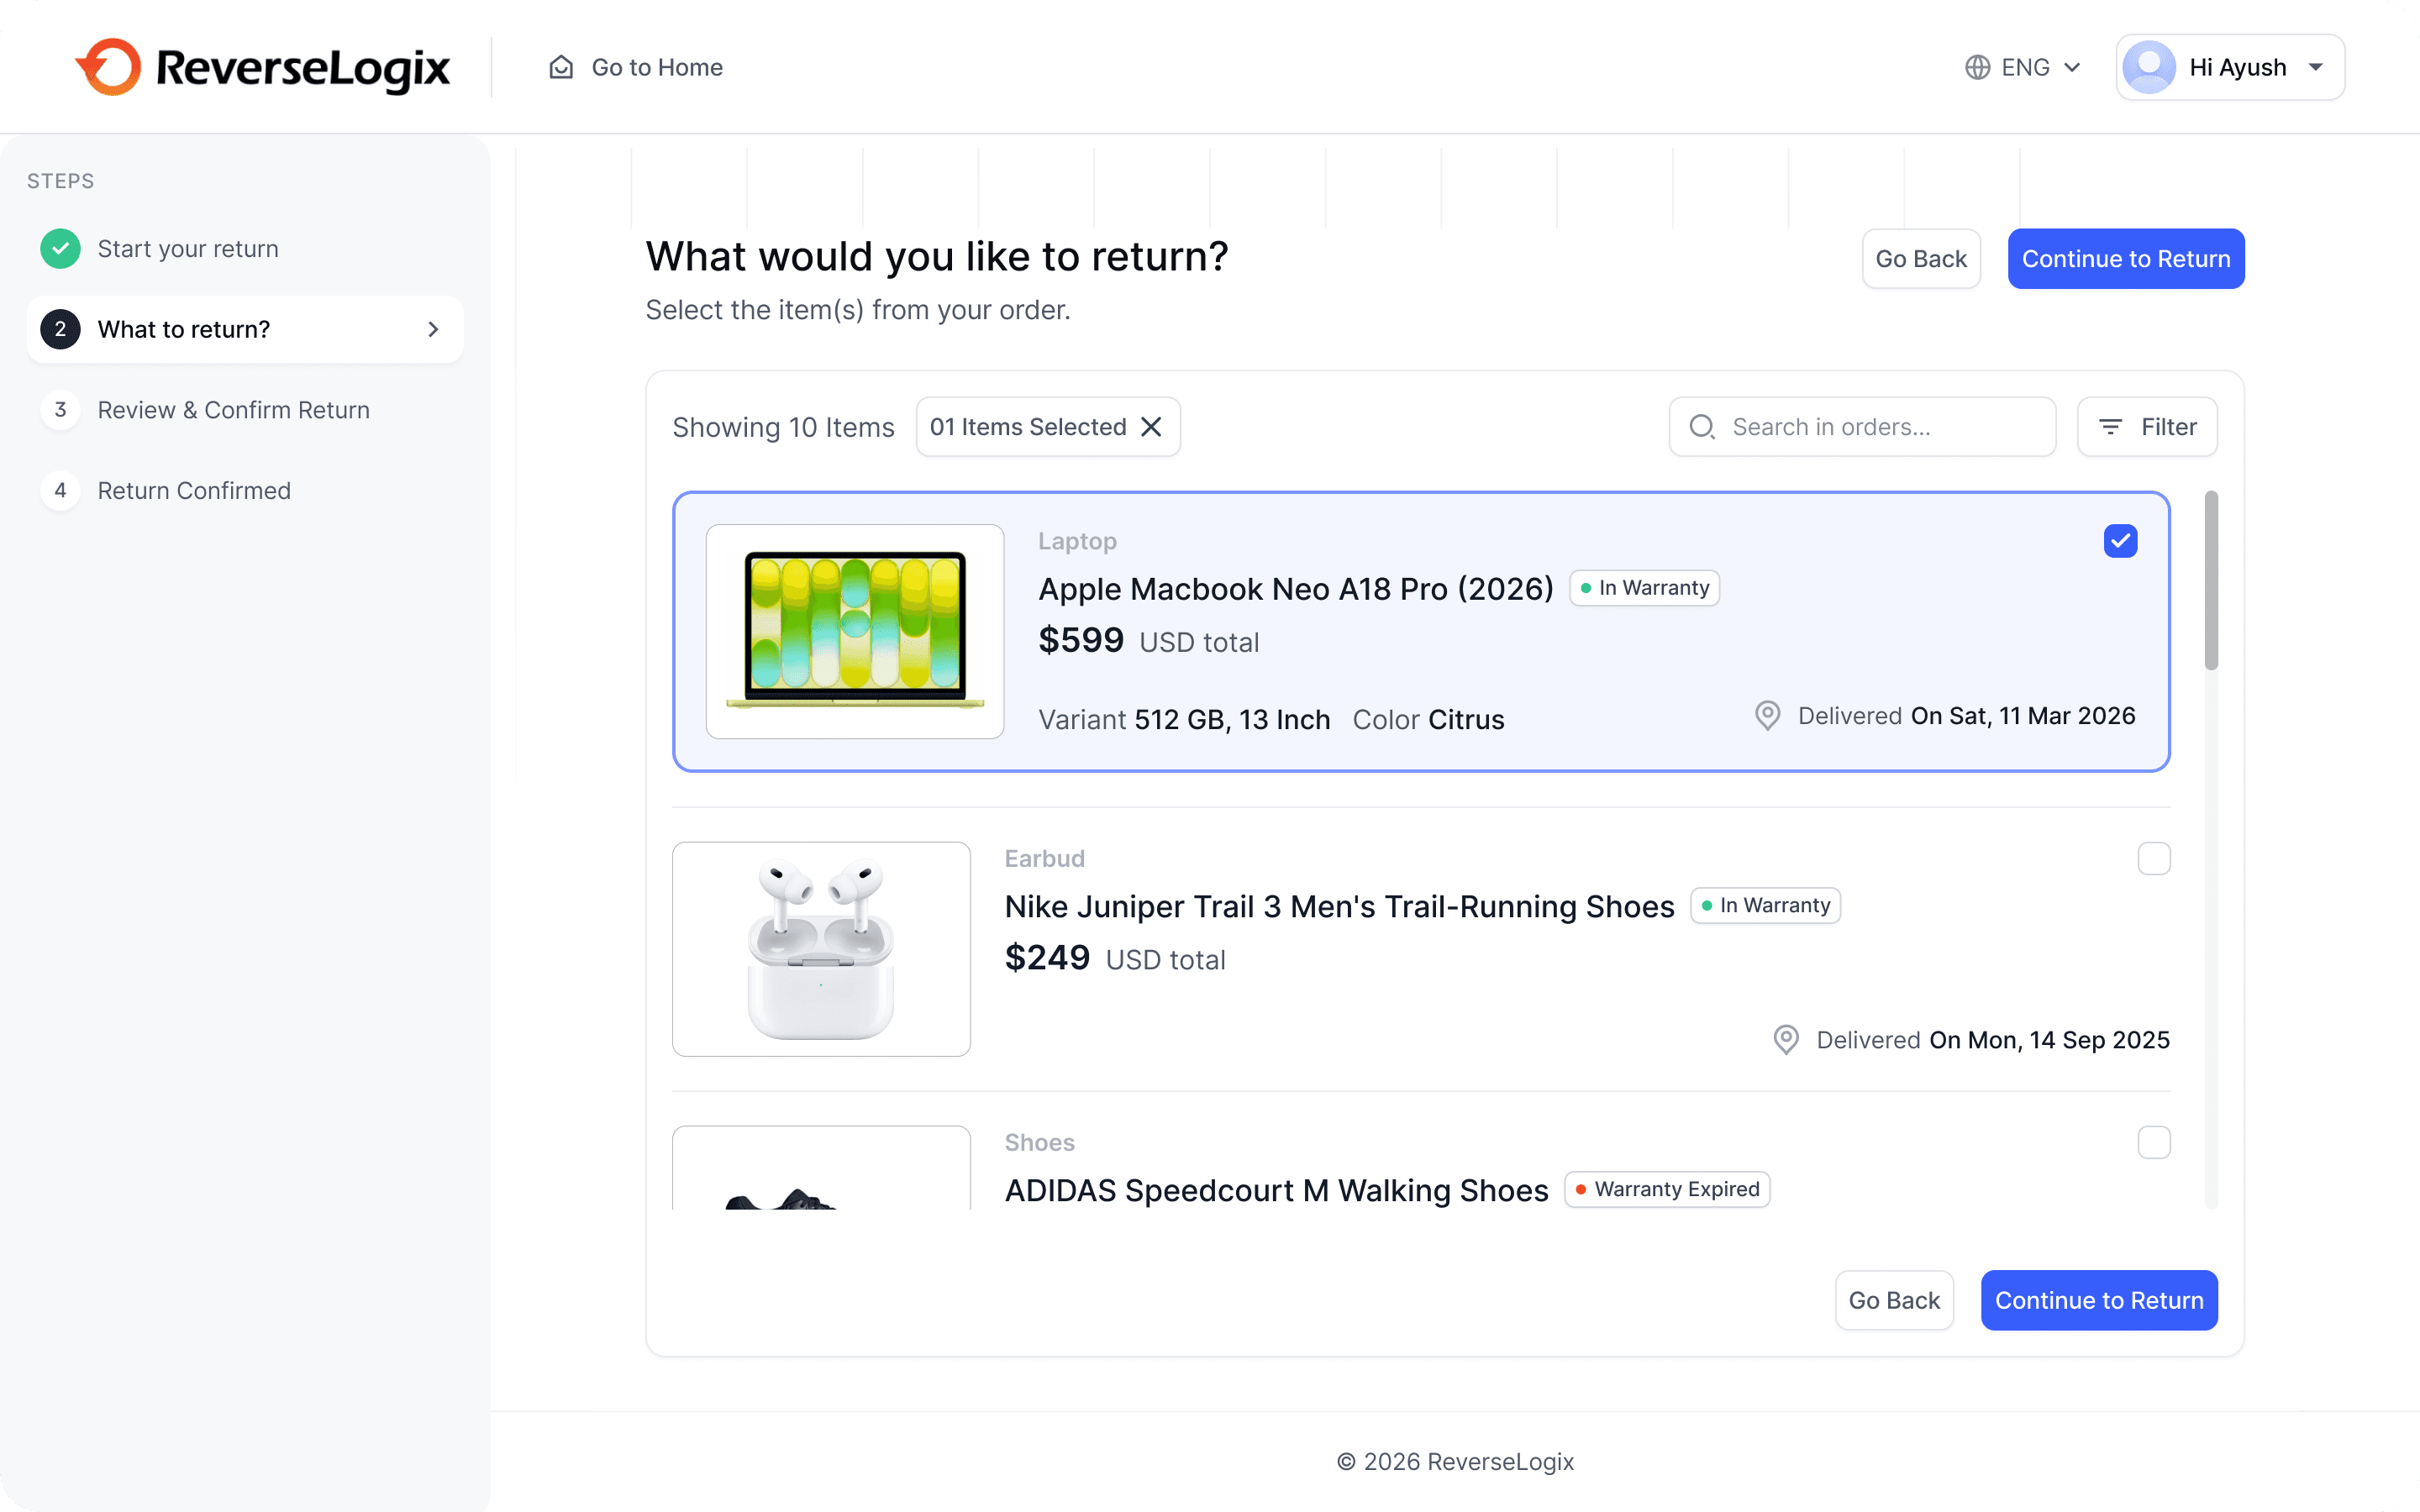Click the Filter lines icon
The image size is (2420, 1512).
(2110, 427)
